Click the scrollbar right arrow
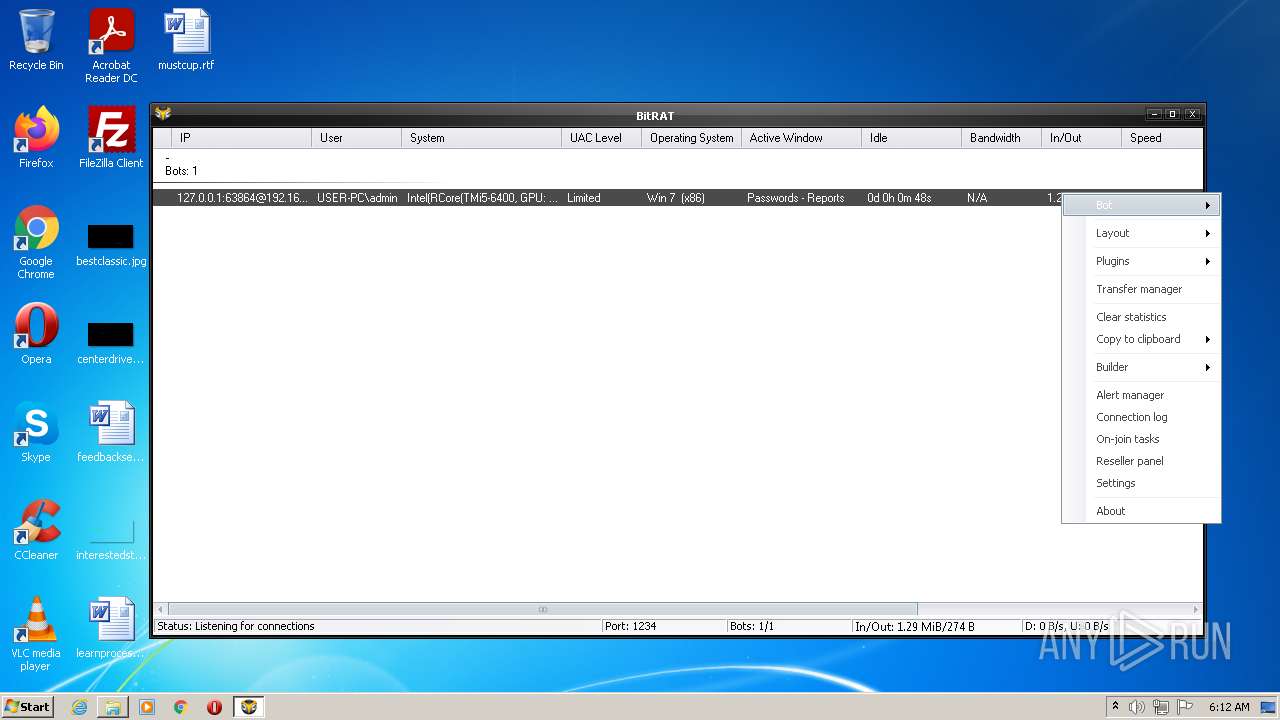 [1195, 609]
